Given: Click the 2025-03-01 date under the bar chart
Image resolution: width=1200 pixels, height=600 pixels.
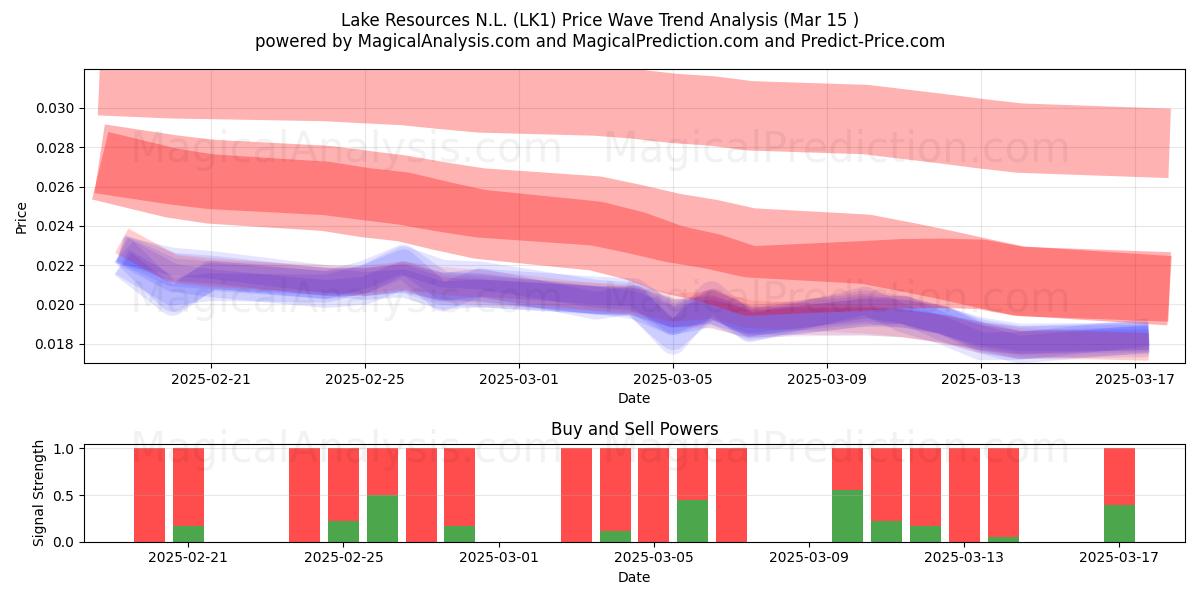Looking at the screenshot, I should click(x=498, y=558).
